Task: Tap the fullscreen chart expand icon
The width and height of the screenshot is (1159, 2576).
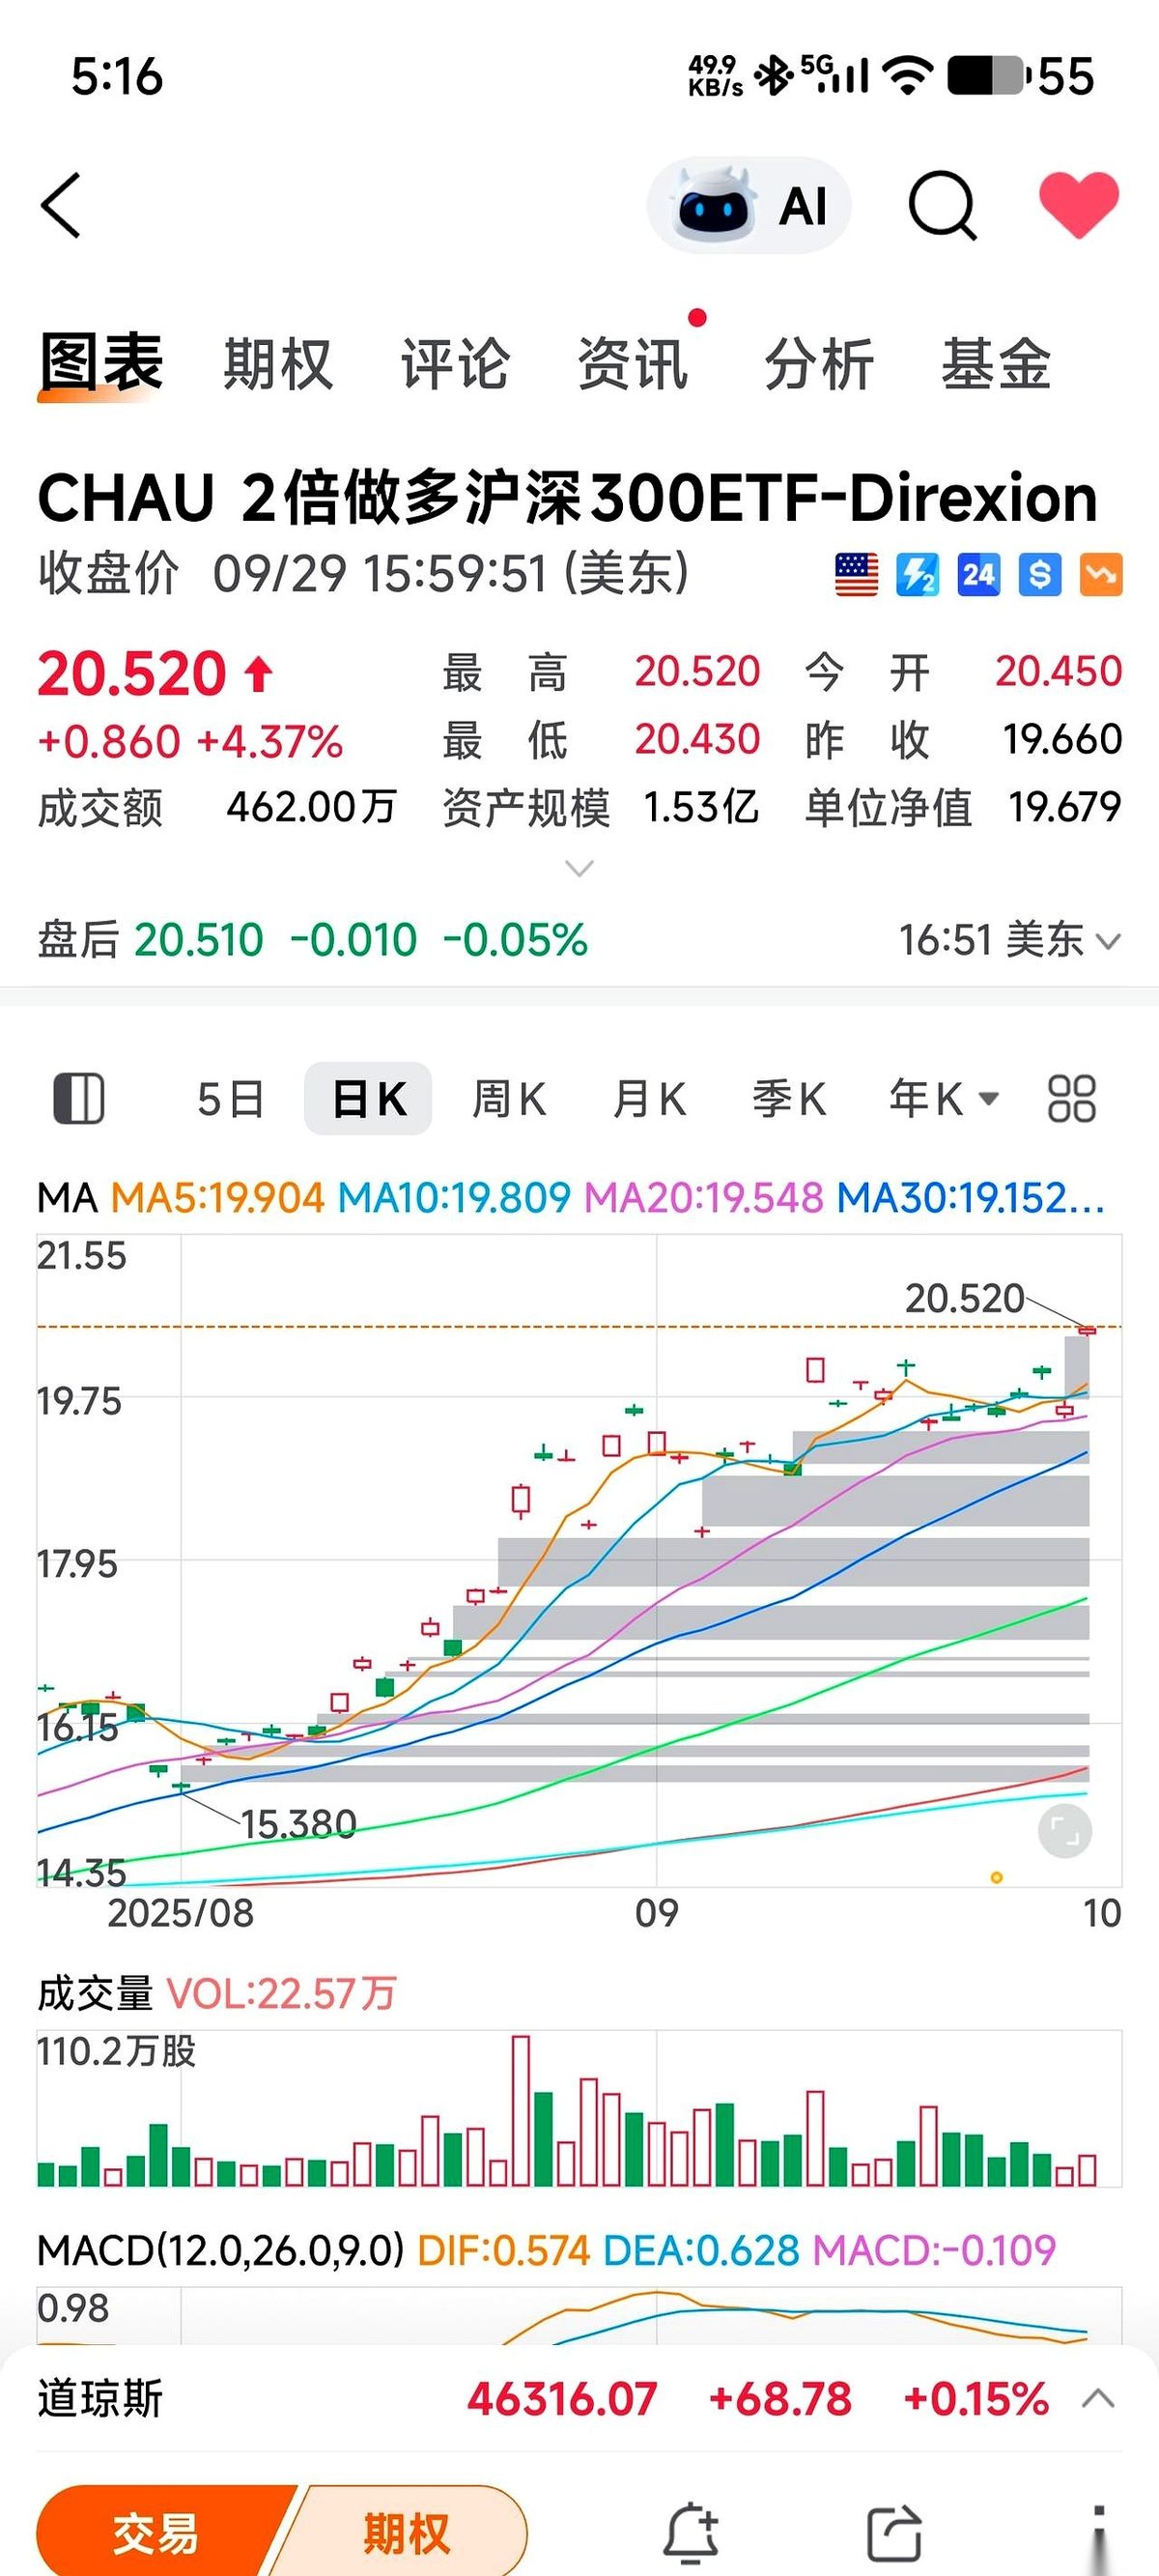Action: pyautogui.click(x=1064, y=1831)
